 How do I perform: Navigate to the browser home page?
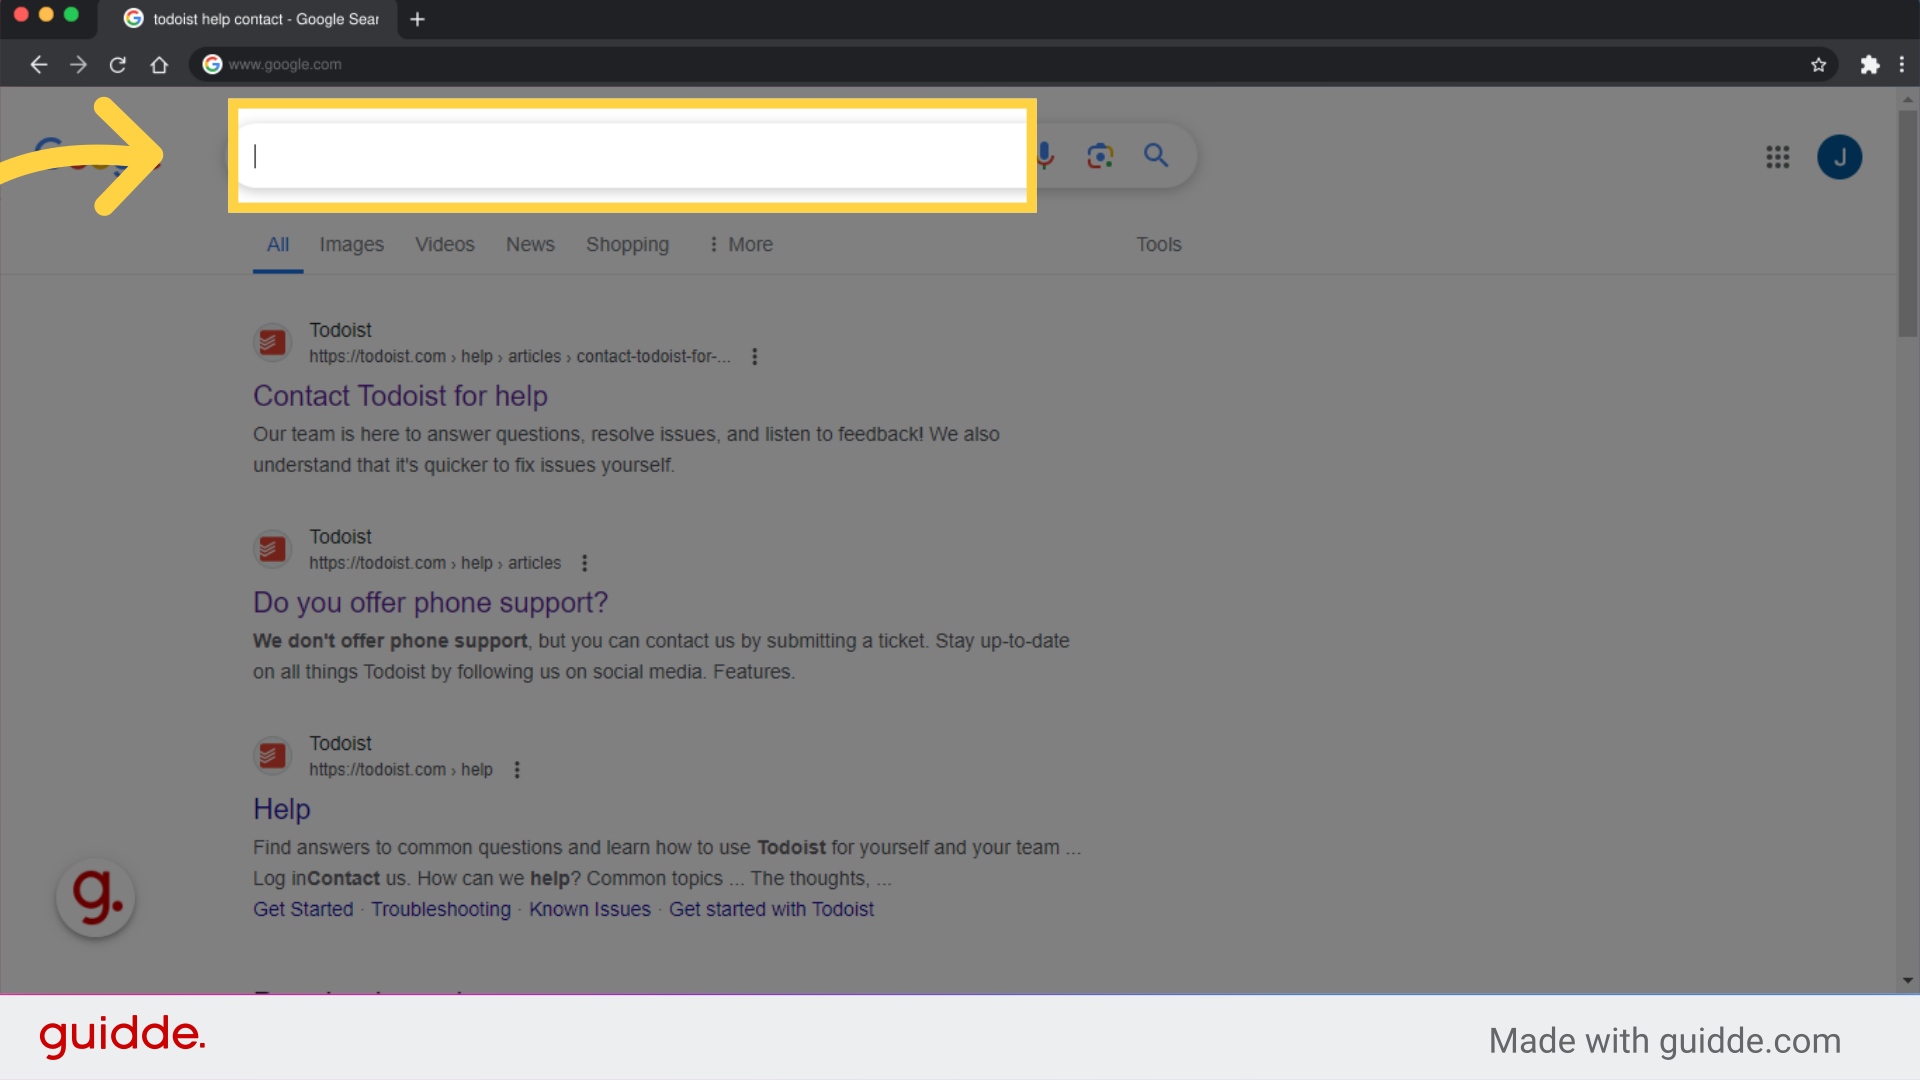pyautogui.click(x=158, y=64)
